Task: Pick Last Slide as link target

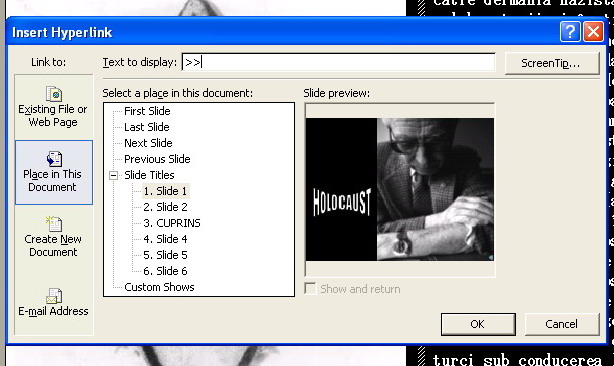Action: coord(147,127)
